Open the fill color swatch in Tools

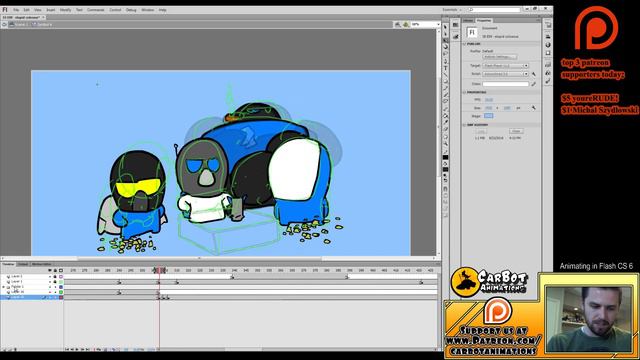[445, 169]
